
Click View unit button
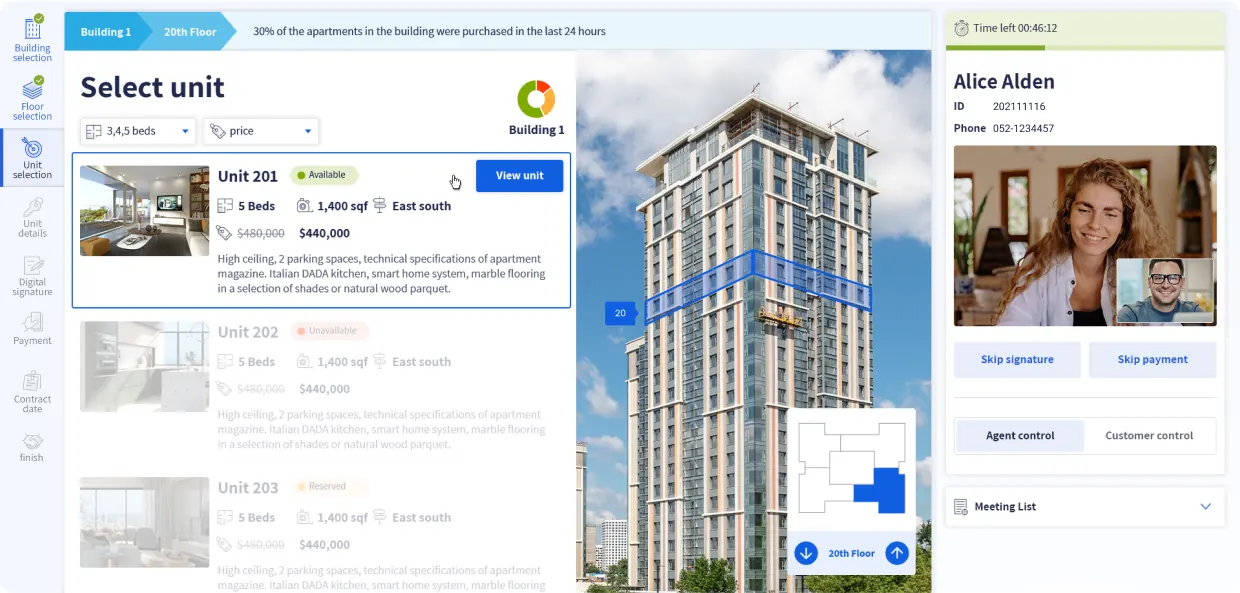(x=520, y=175)
